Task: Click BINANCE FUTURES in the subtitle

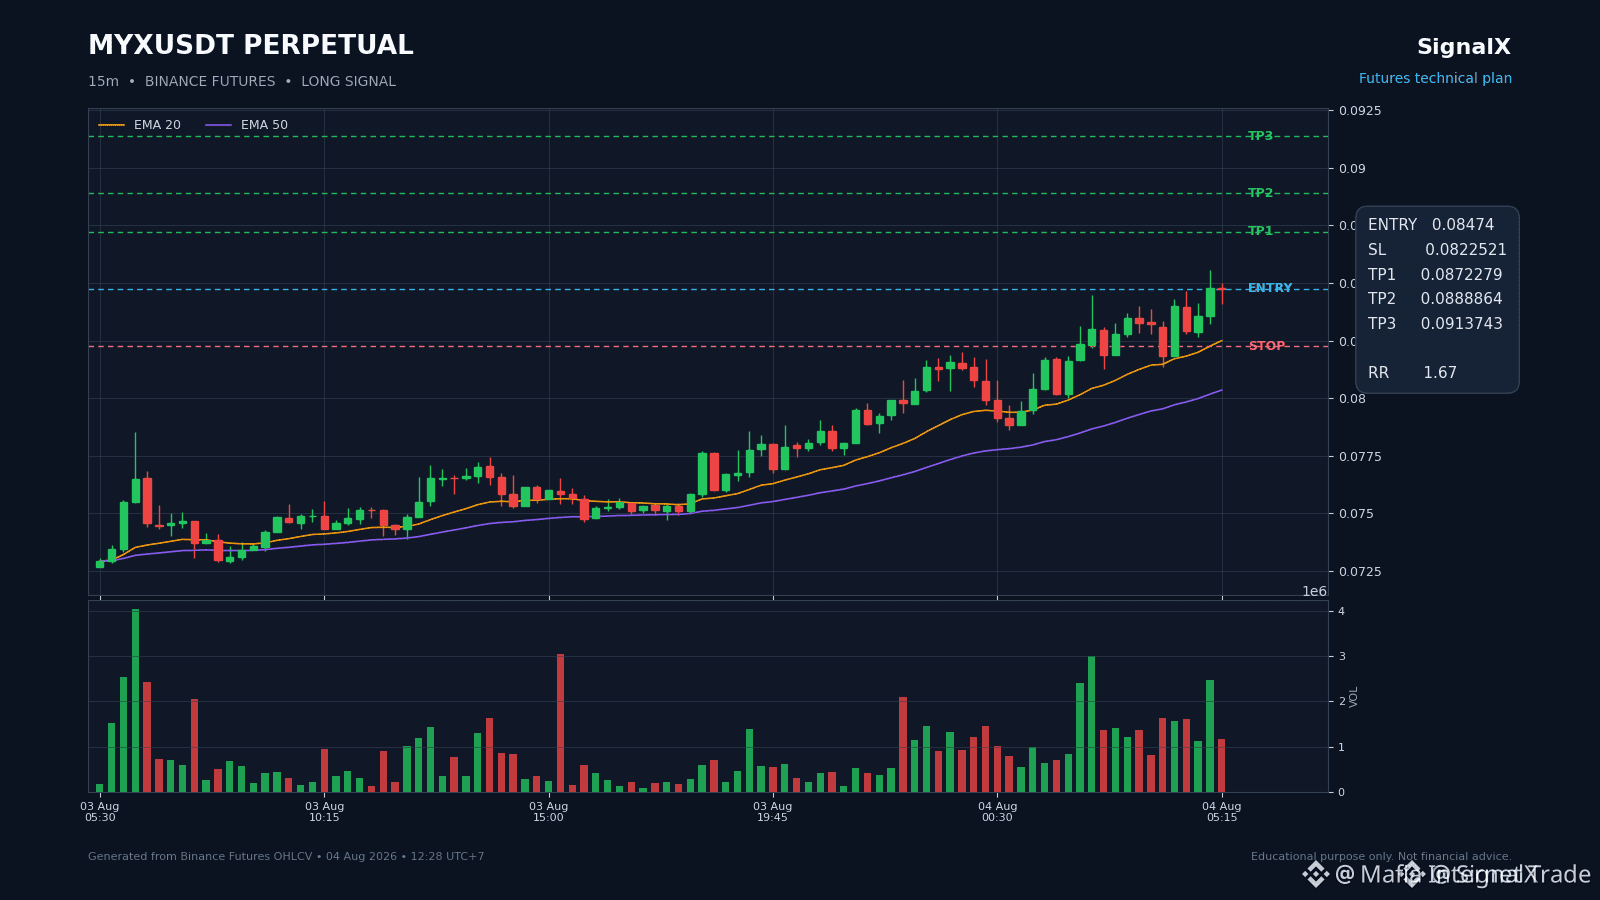Action: (x=210, y=82)
